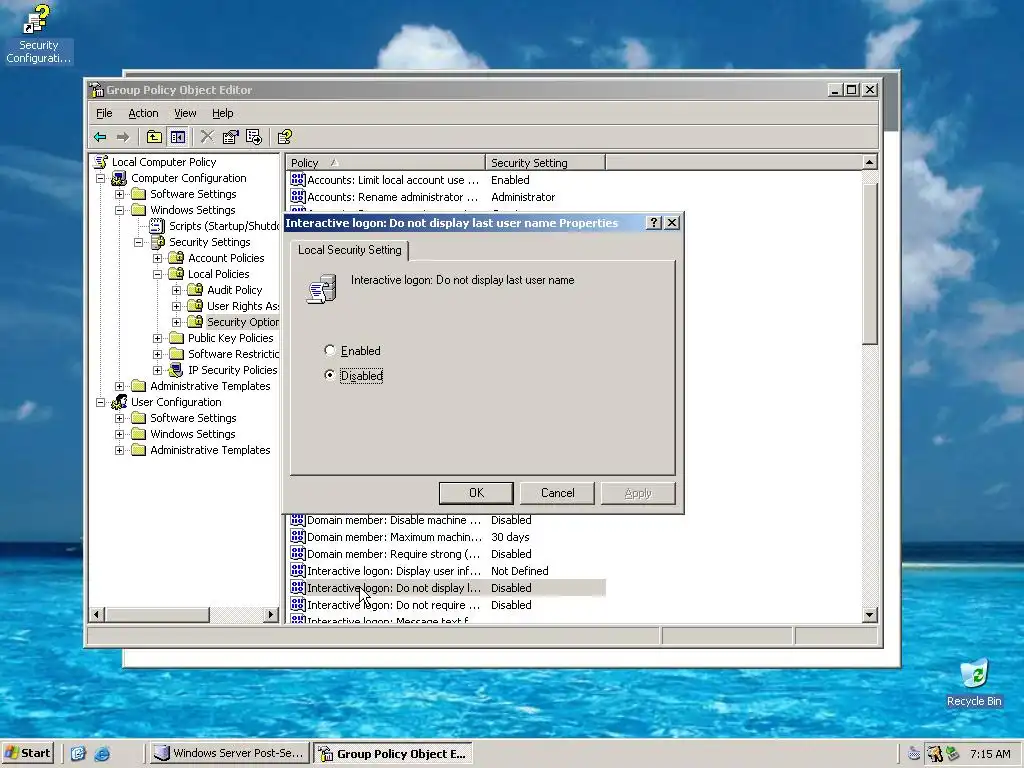1024x768 pixels.
Task: Click OK in the properties dialog
Action: point(476,493)
